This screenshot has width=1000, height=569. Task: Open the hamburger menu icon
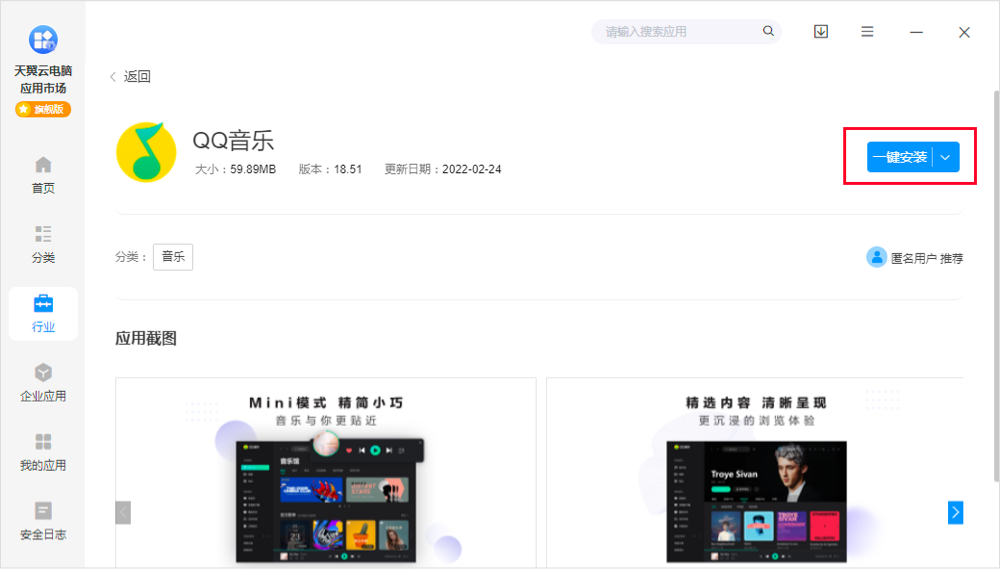click(867, 31)
